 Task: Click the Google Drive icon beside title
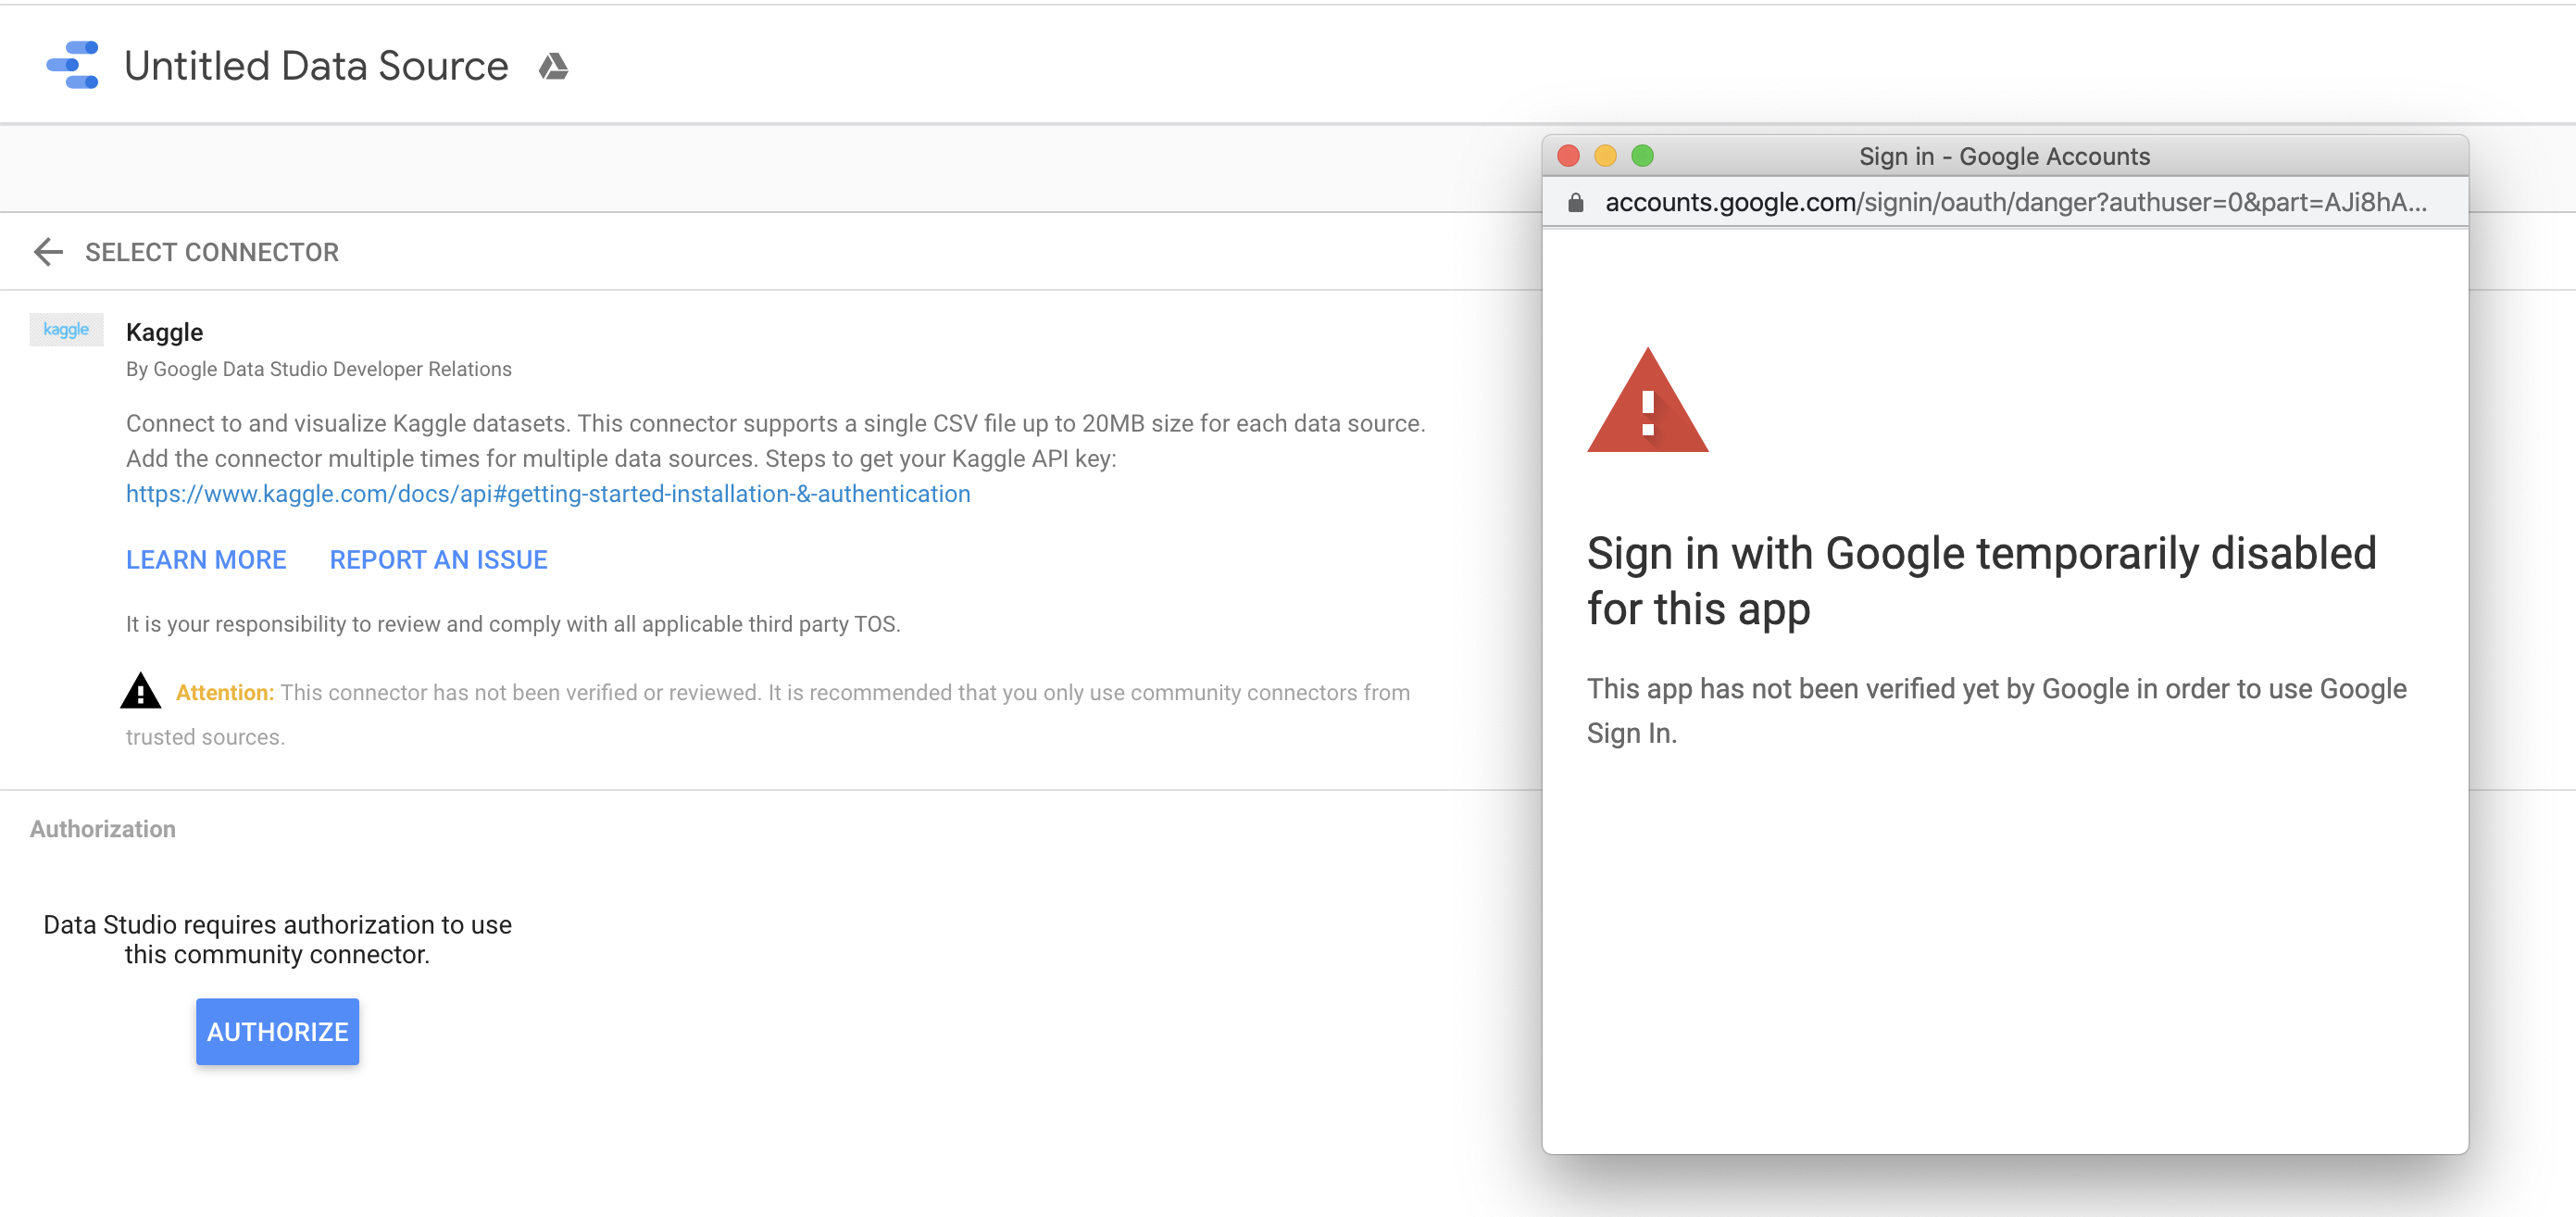click(553, 67)
